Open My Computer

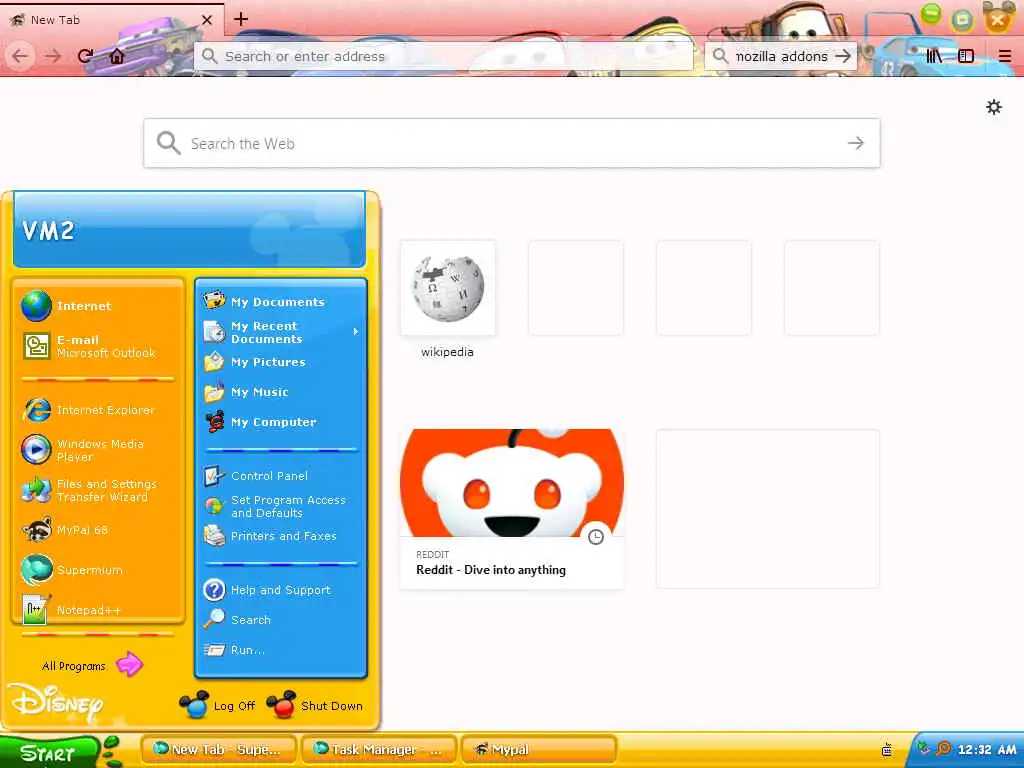[281, 422]
